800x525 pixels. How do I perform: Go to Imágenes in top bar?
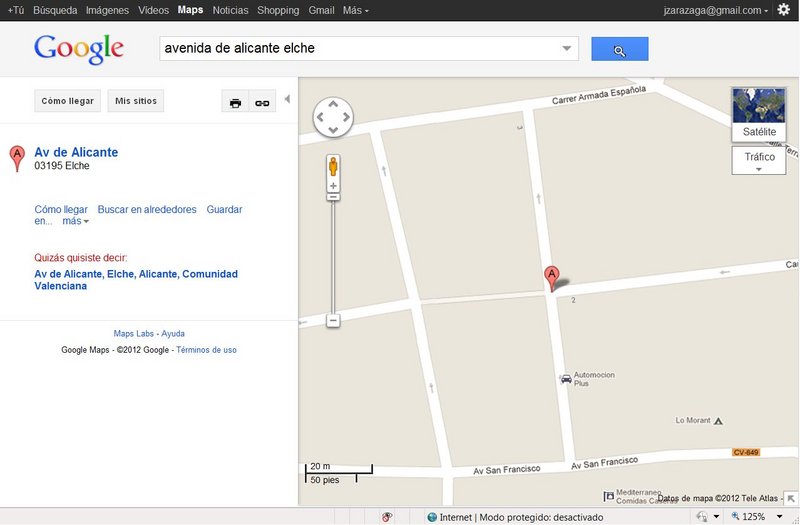pyautogui.click(x=107, y=10)
